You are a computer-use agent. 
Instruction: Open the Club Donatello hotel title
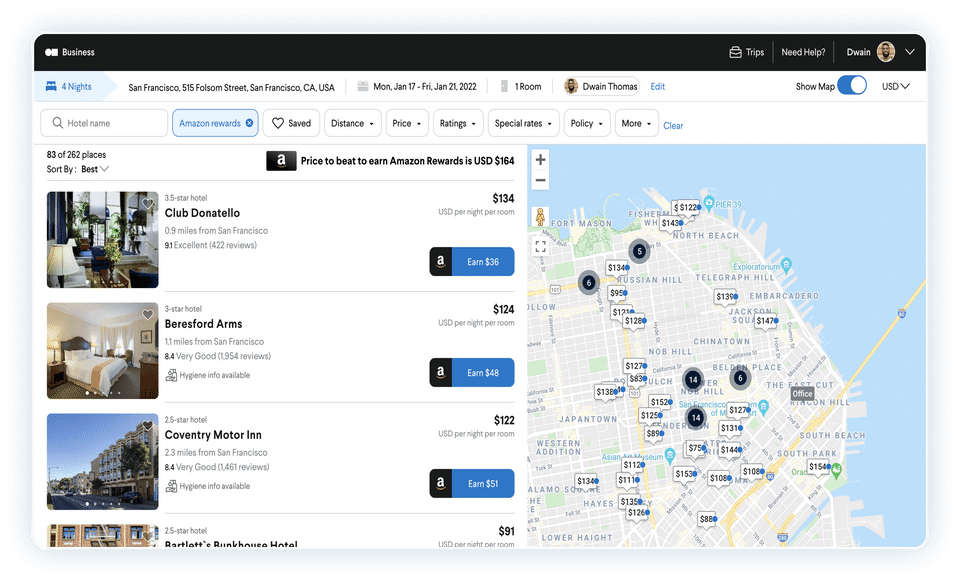point(202,213)
